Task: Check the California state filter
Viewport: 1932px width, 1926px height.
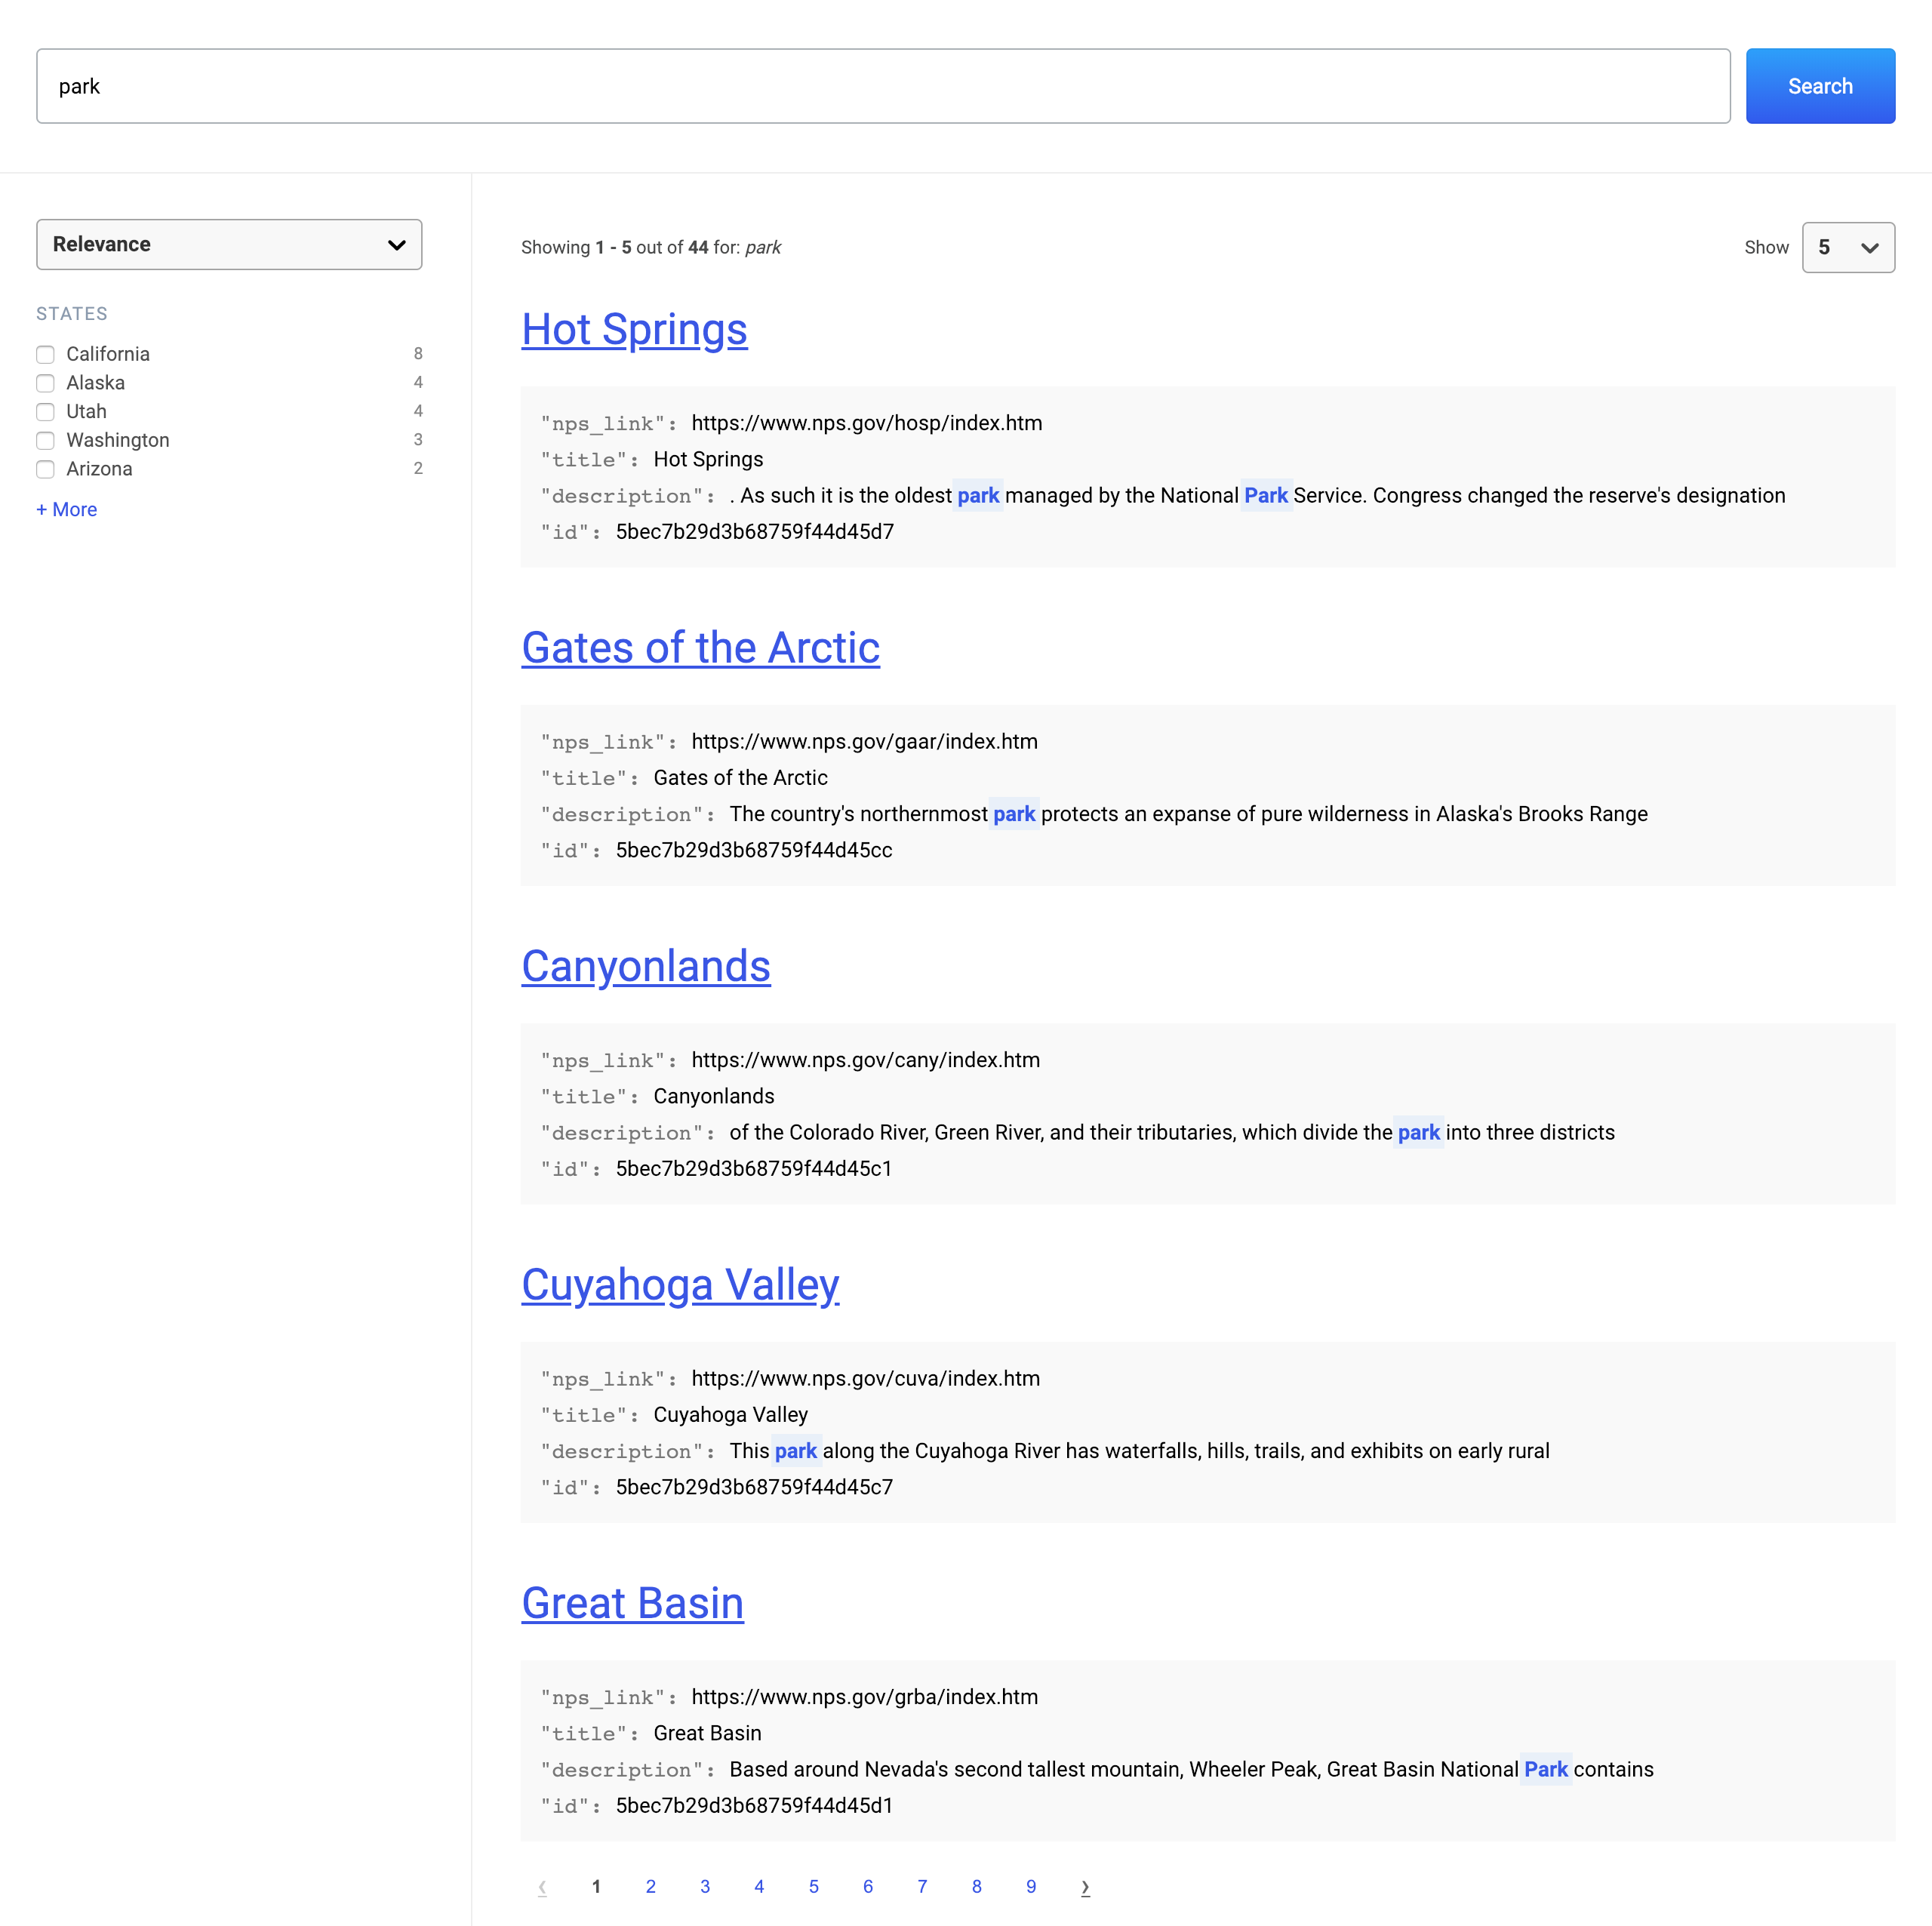Action: coord(46,355)
